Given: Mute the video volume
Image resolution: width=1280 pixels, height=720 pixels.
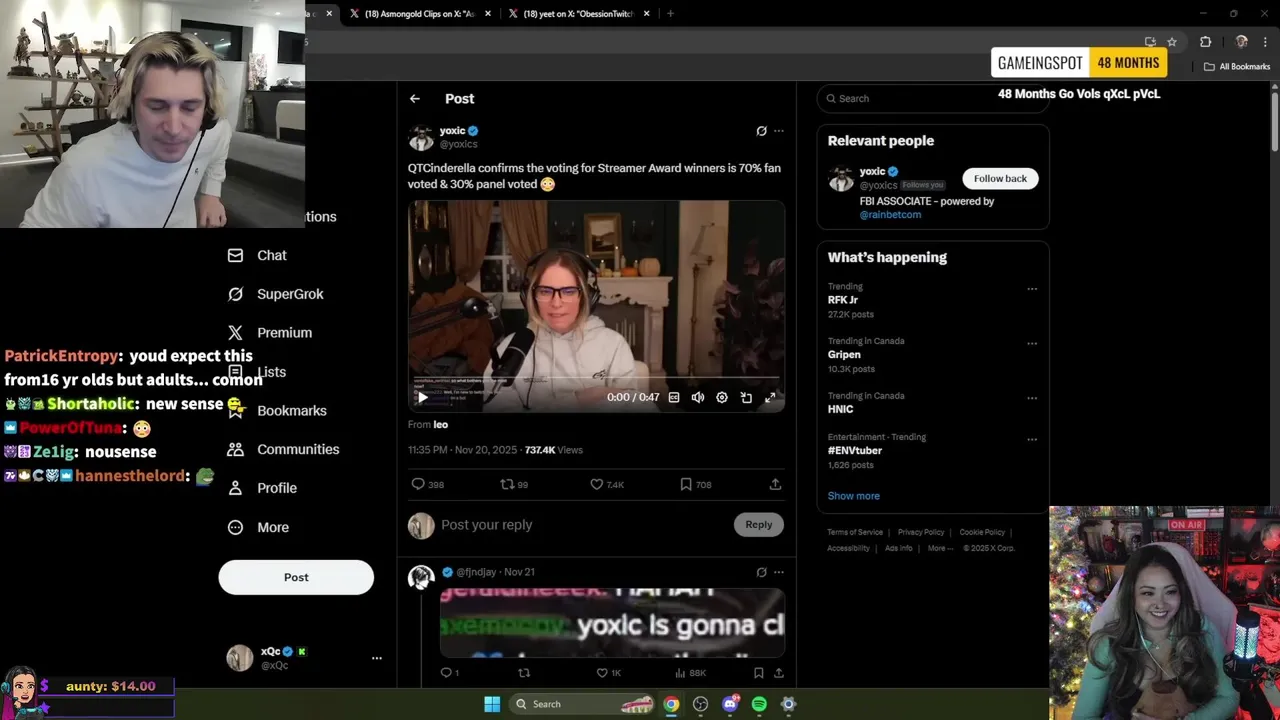Looking at the screenshot, I should (698, 397).
